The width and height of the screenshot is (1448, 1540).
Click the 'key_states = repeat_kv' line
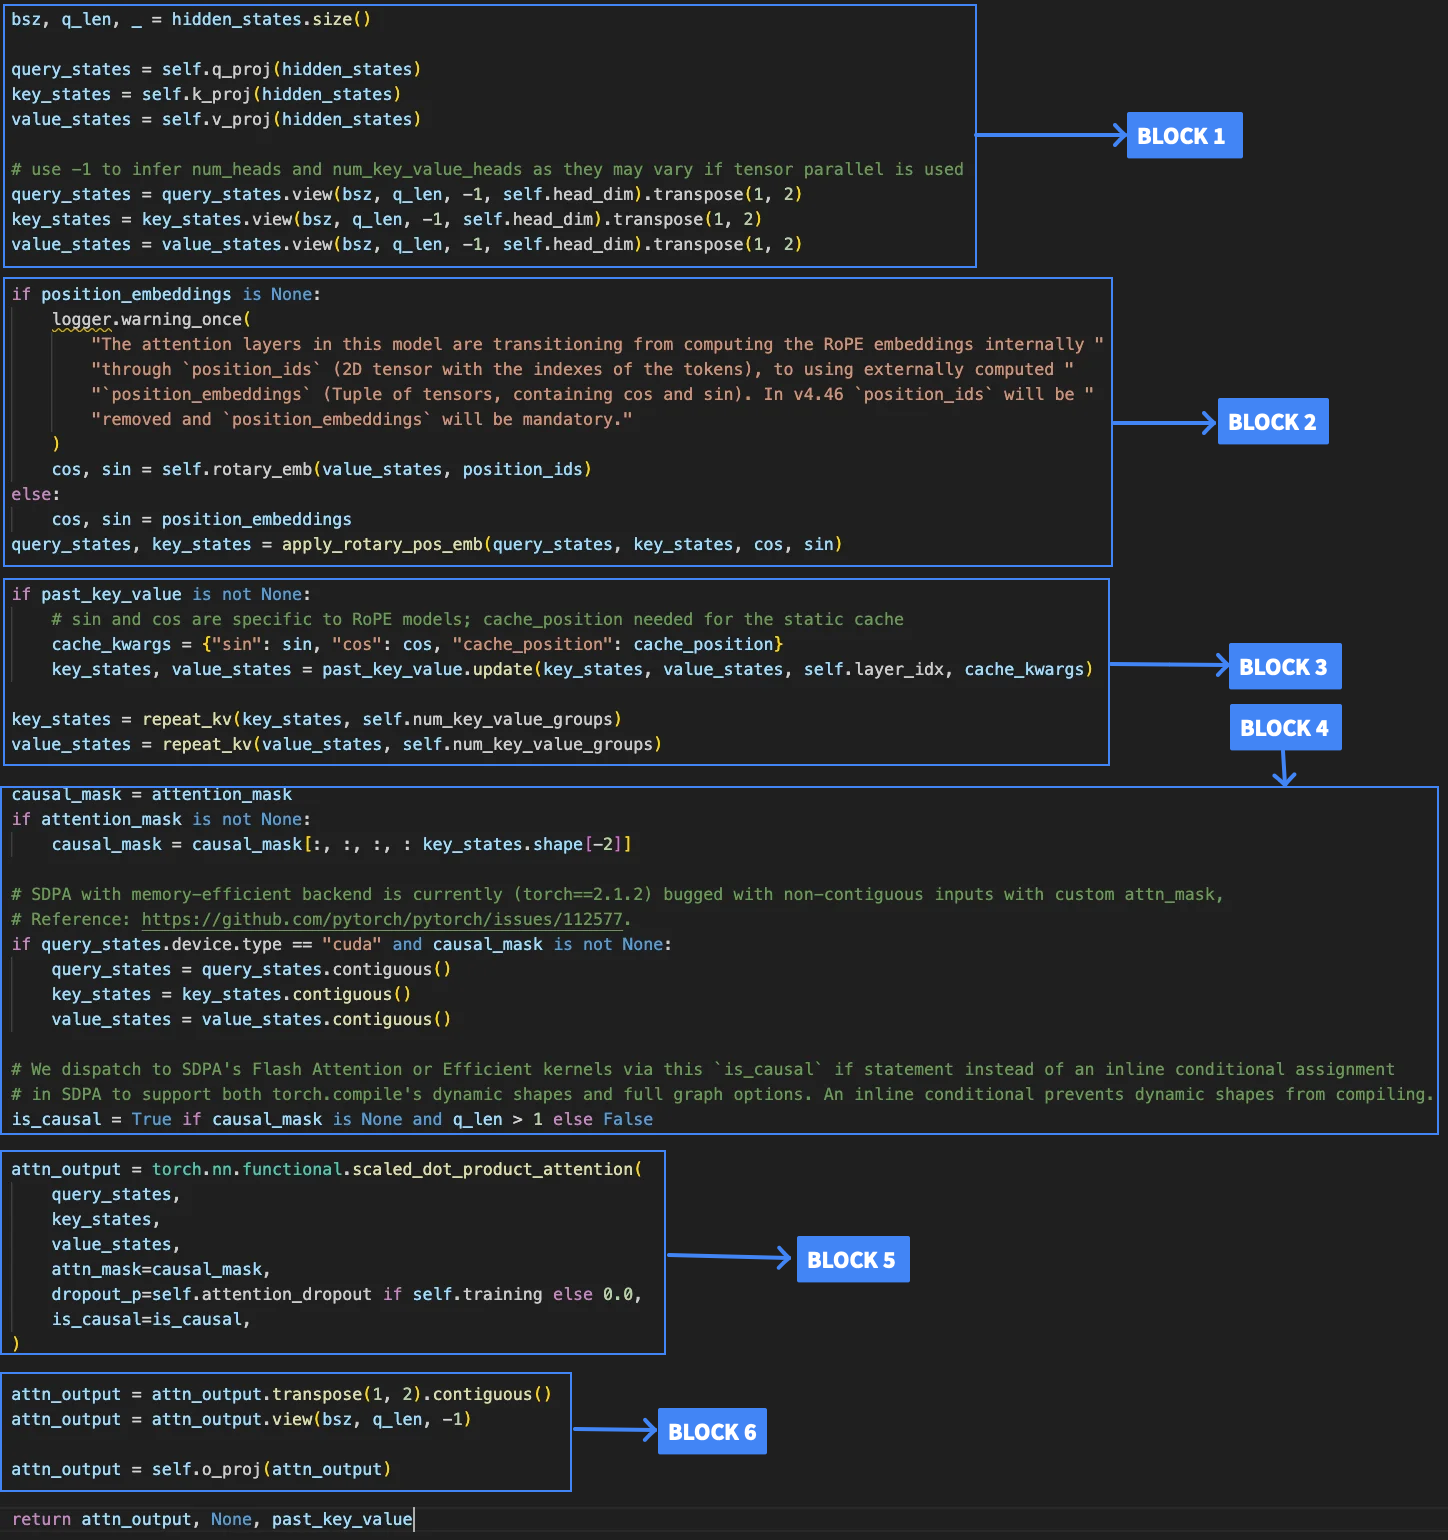coord(316,719)
